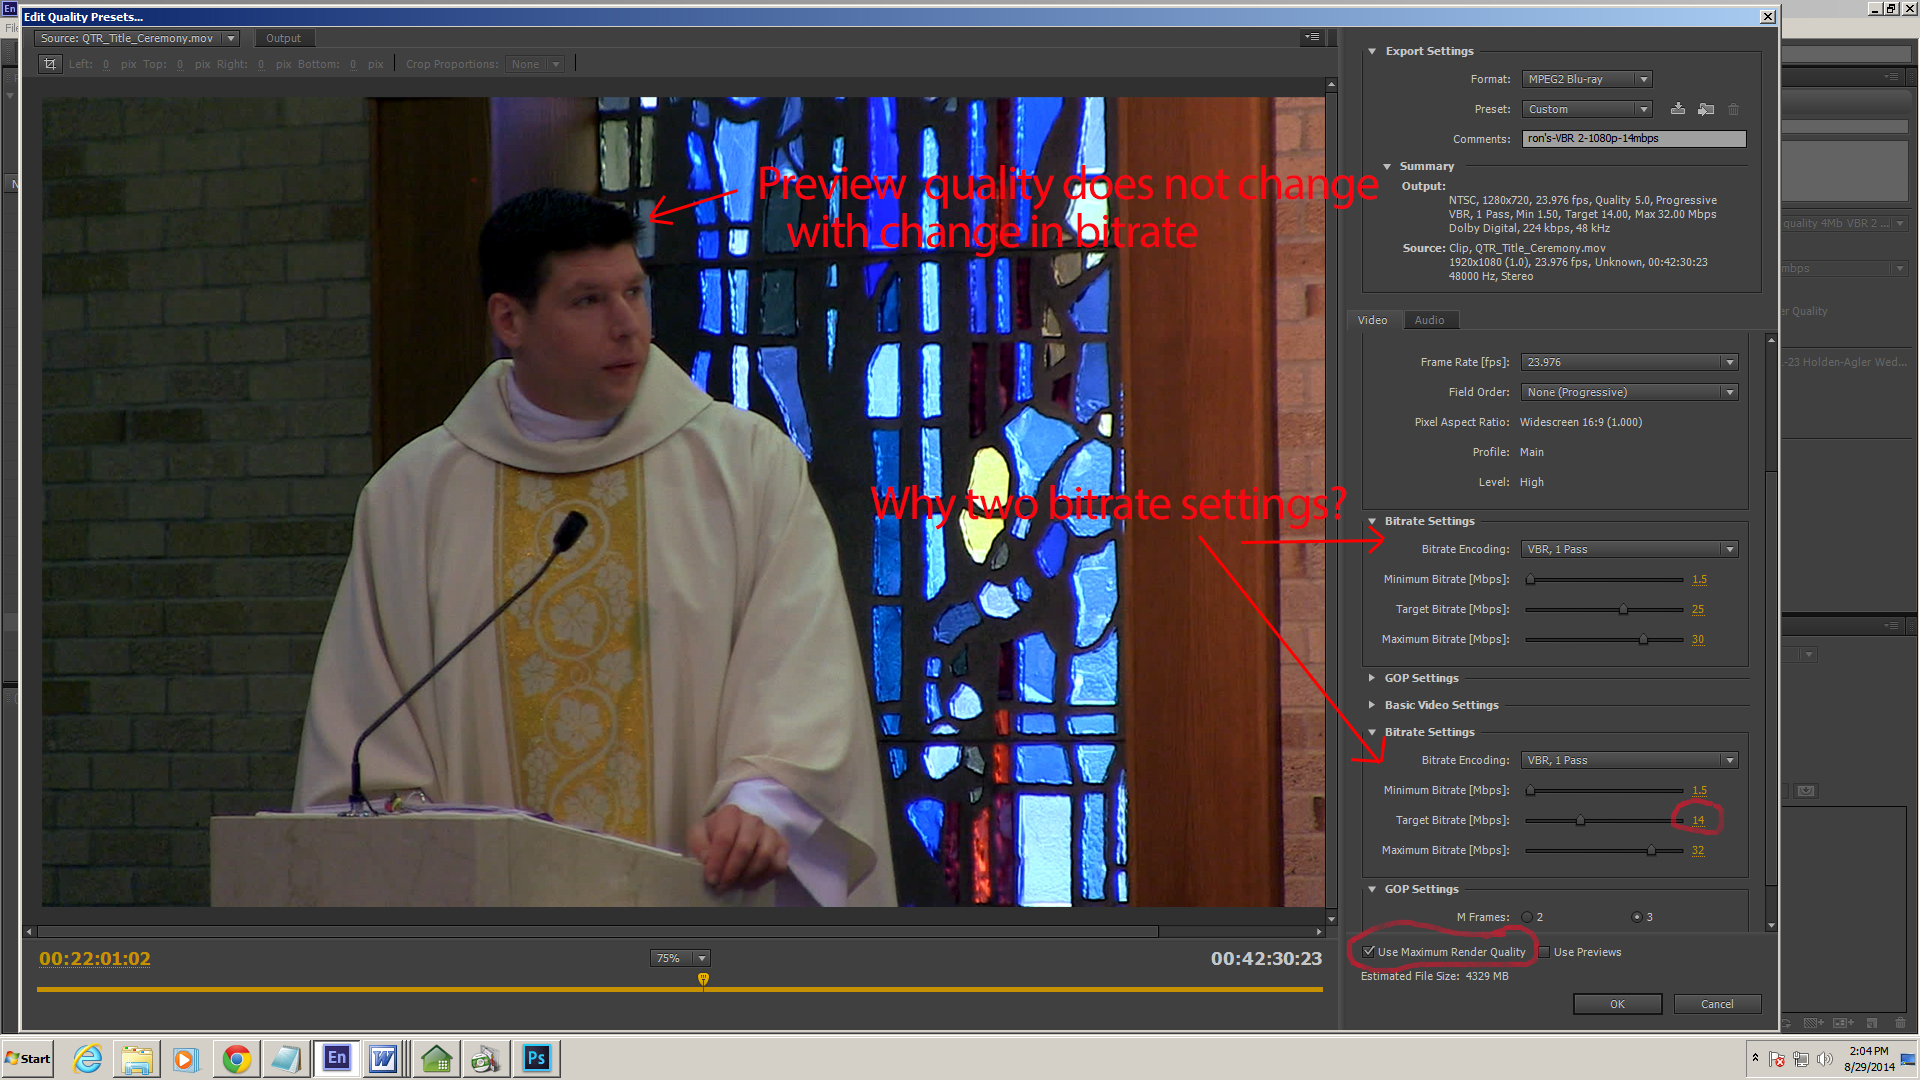Open Google Chrome from the taskbar
This screenshot has height=1080, width=1920.
pos(237,1058)
